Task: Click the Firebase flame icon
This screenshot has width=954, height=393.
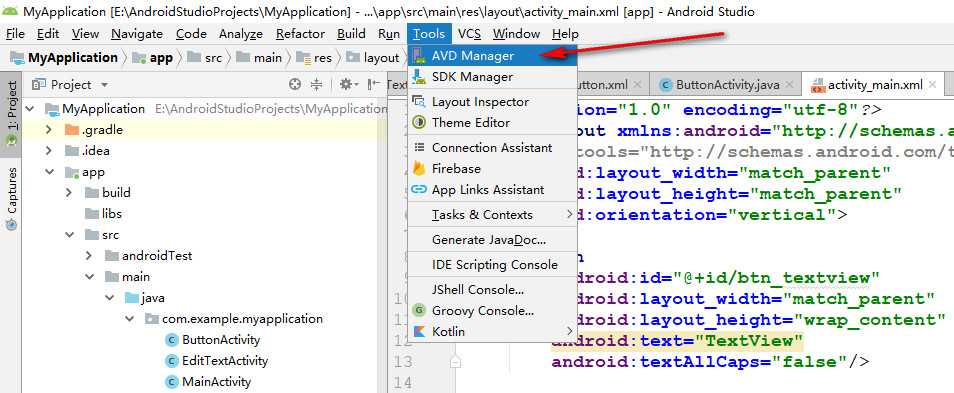Action: 419,169
